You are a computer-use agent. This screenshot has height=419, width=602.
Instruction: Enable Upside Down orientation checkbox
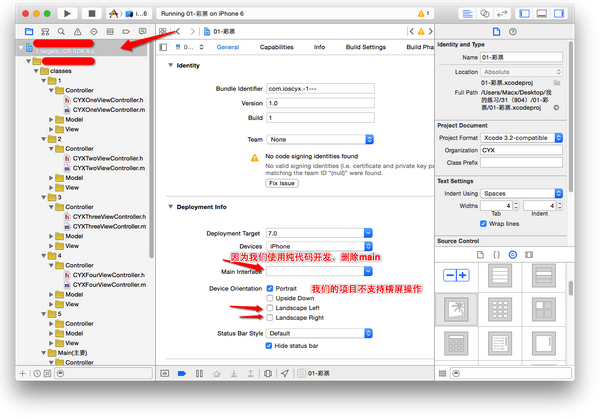click(x=270, y=298)
